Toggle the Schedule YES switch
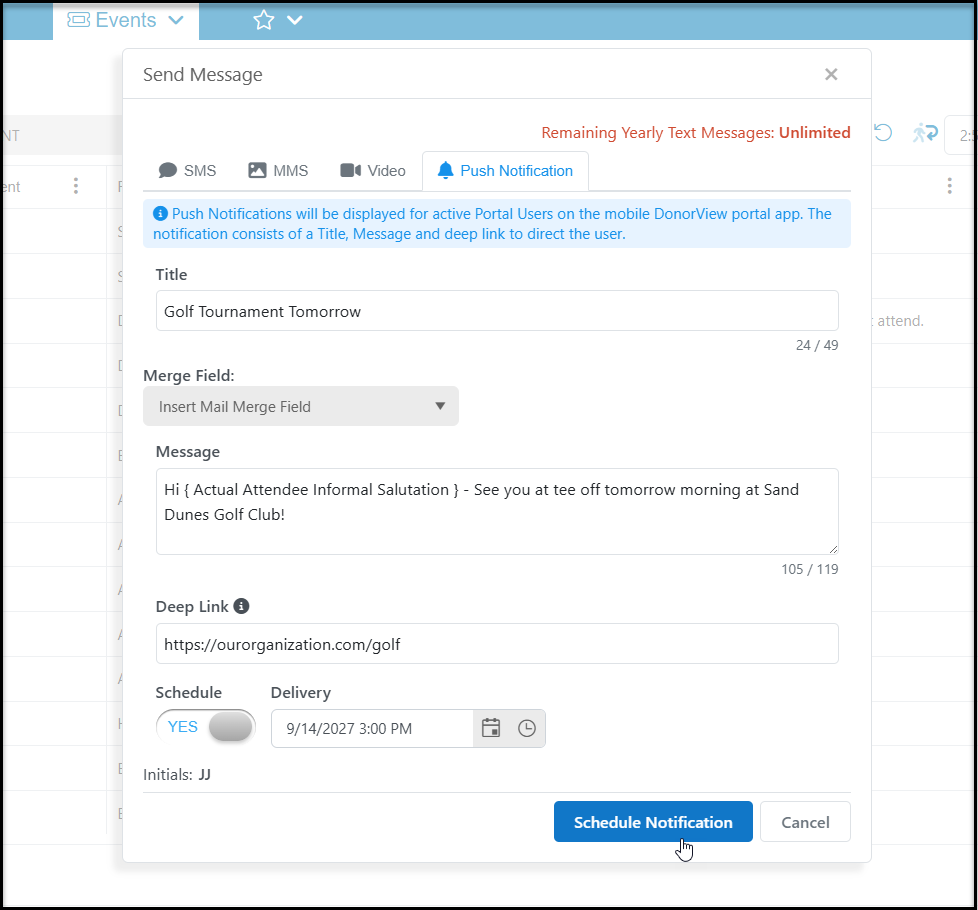Screen dimensions: 978x910 coord(206,727)
